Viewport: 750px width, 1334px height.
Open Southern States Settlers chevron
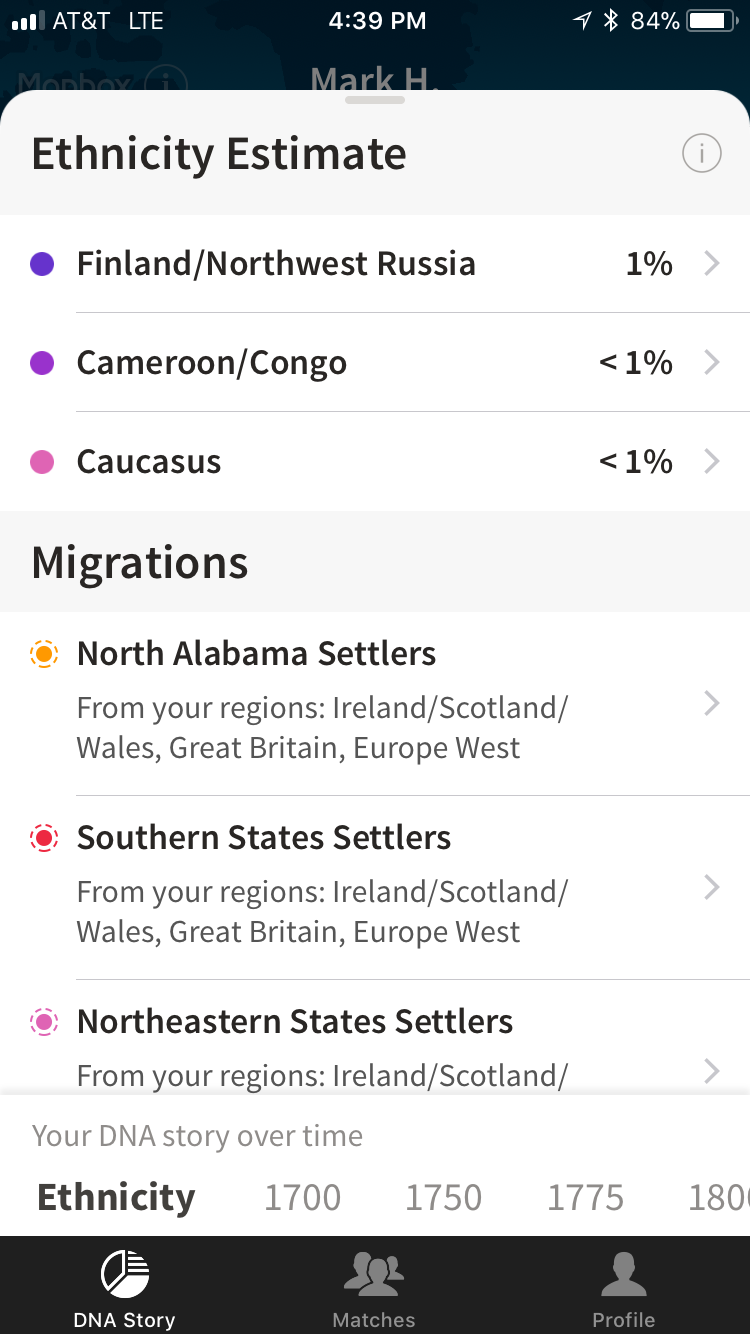(712, 888)
